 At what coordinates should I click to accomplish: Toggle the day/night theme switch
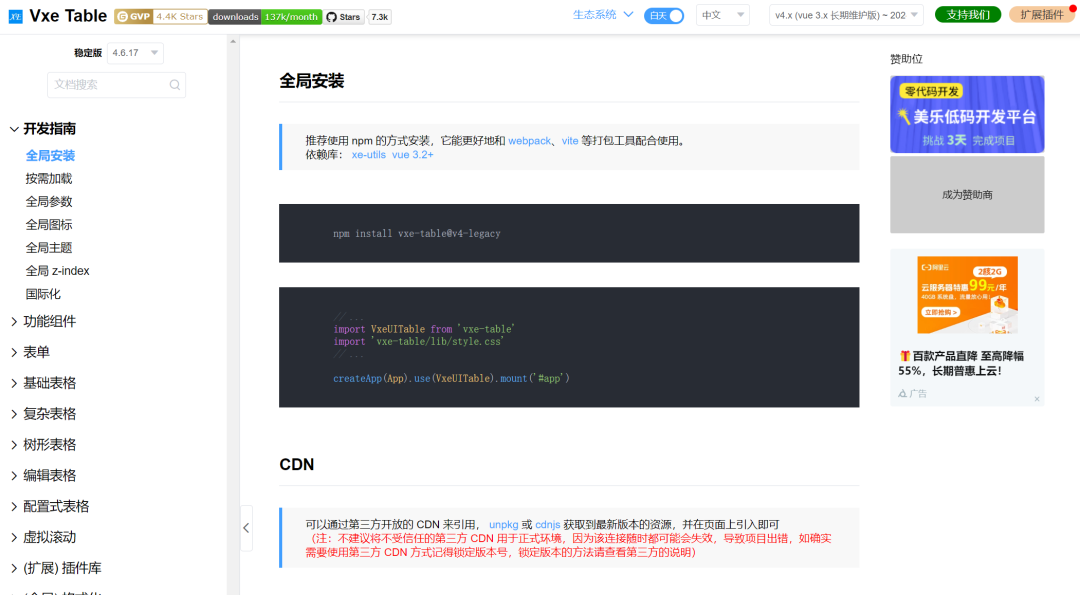(663, 16)
